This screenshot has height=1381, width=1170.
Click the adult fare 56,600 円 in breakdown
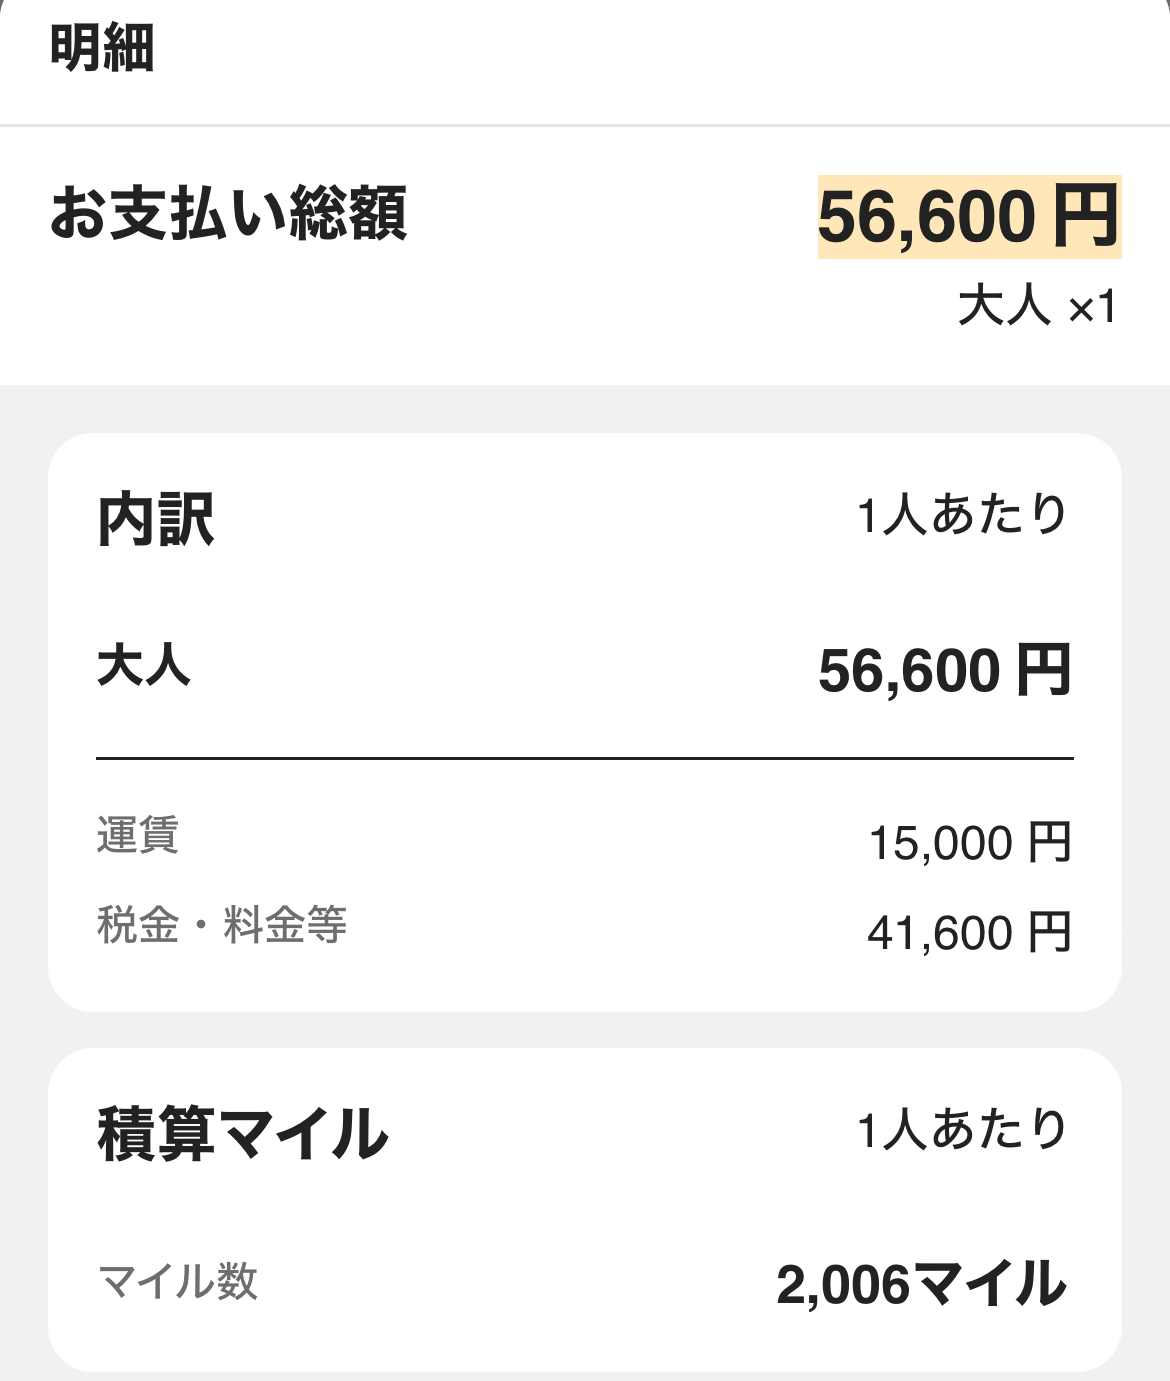tap(945, 671)
